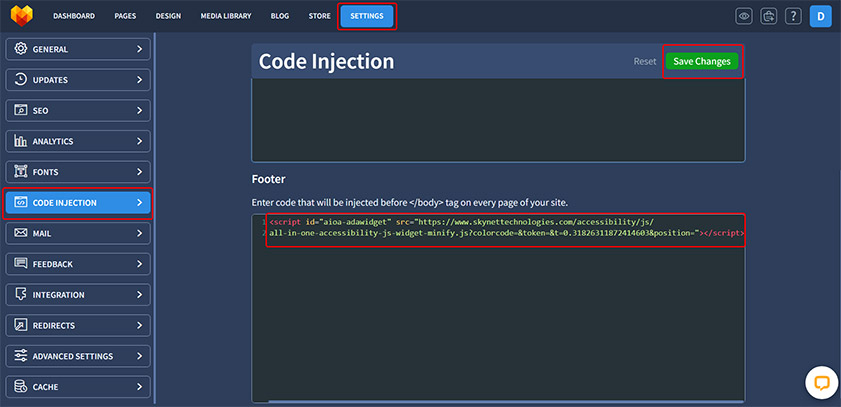Screen dimensions: 841x407
Task: Click the Analytics bar chart icon
Action: click(21, 141)
